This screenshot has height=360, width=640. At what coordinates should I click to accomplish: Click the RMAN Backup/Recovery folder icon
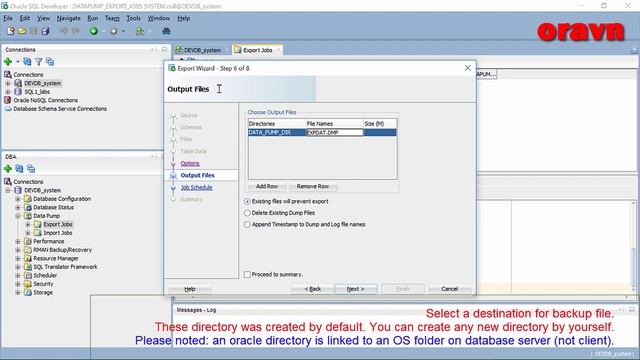click(28, 250)
